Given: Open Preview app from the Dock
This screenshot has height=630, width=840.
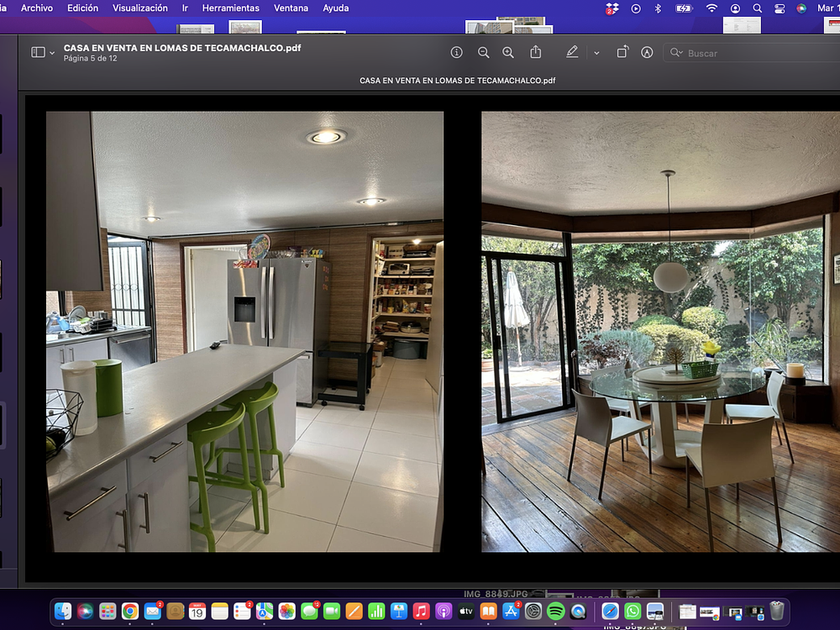Looking at the screenshot, I should pyautogui.click(x=655, y=611).
